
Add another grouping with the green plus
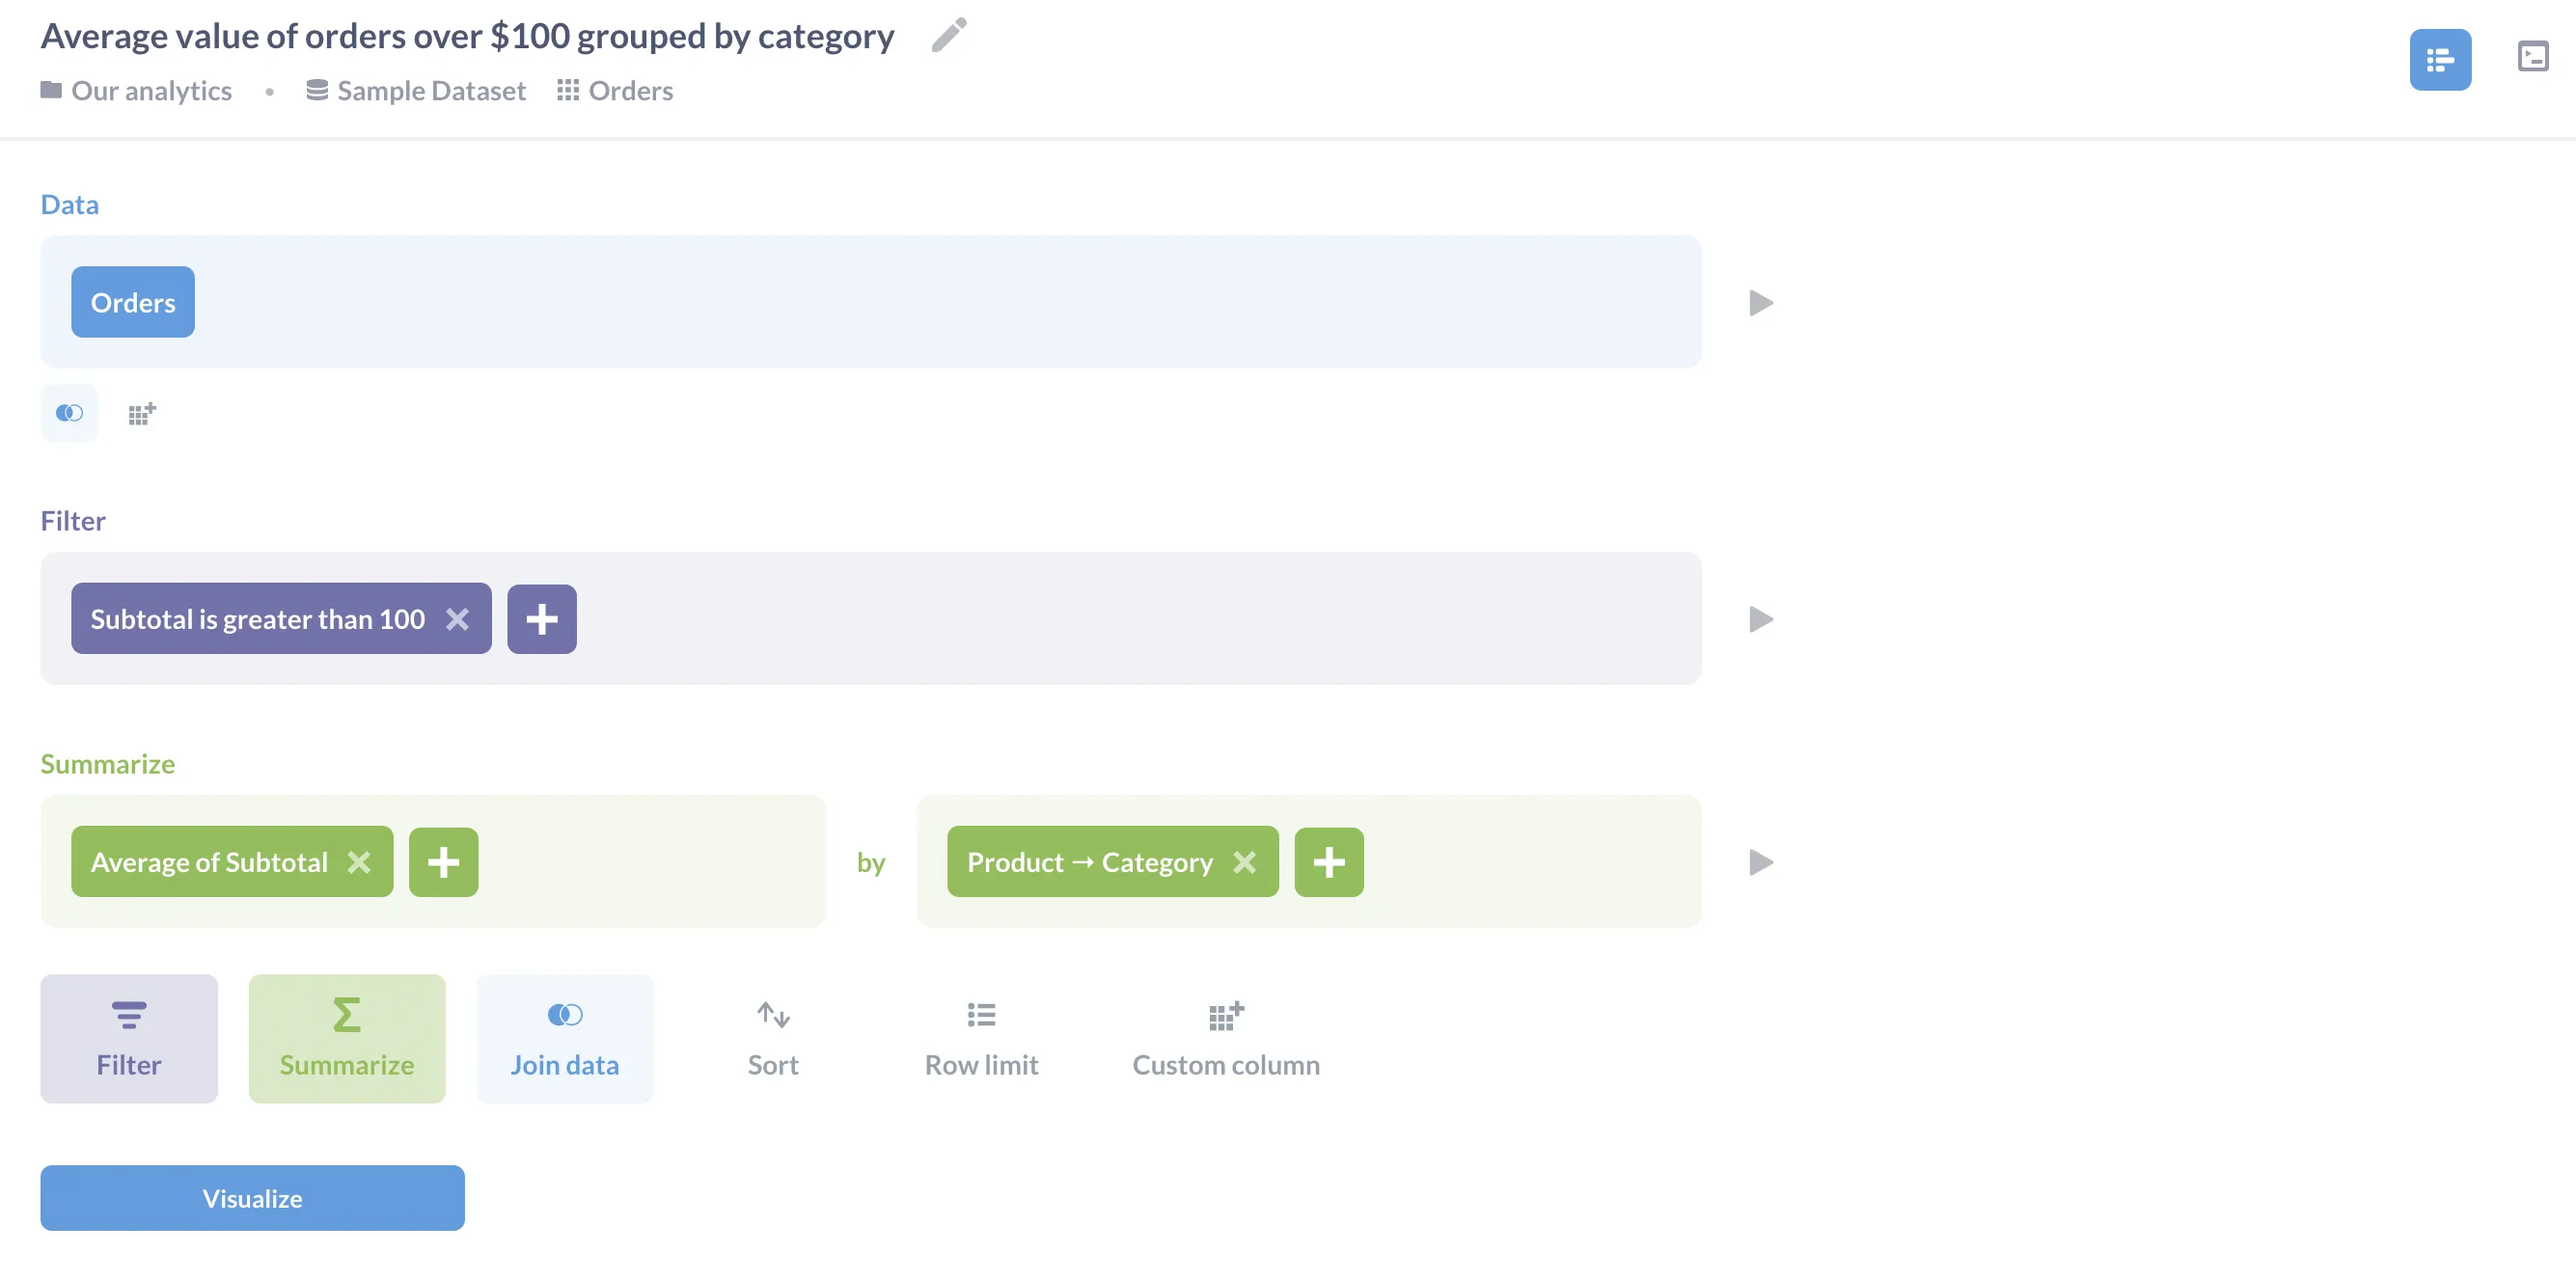[x=1329, y=862]
